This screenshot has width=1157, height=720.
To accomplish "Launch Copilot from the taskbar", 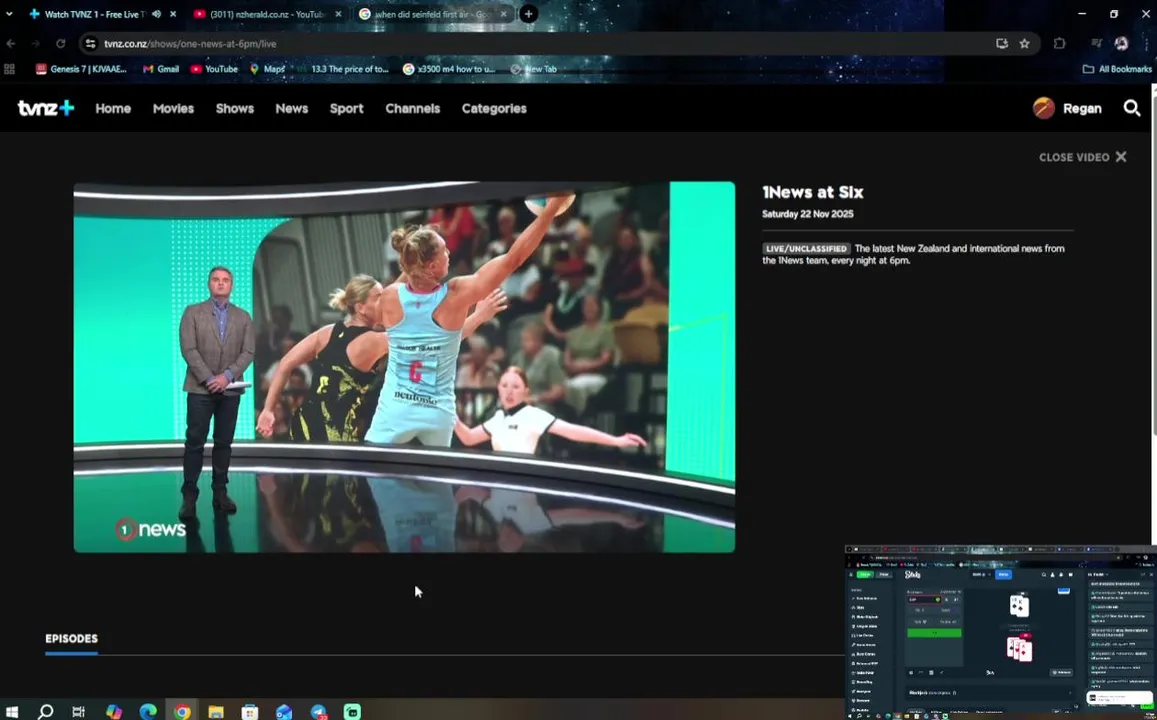I will click(114, 712).
